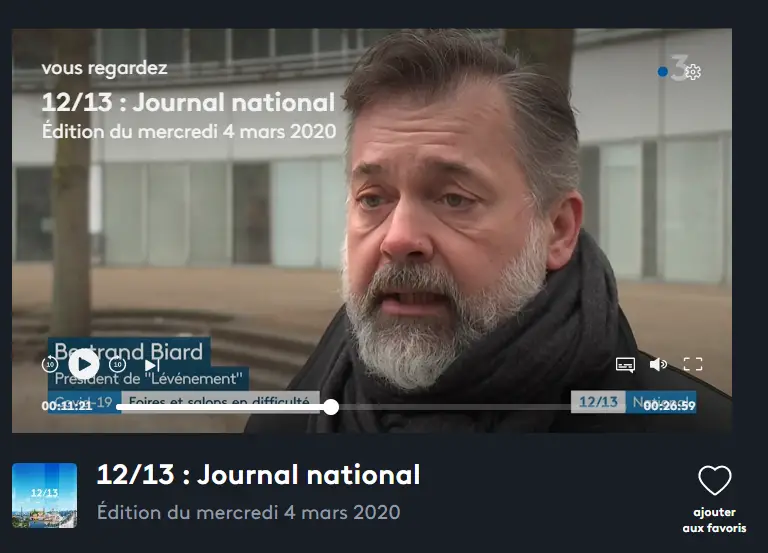This screenshot has width=768, height=553.
Task: Jump to the next video
Action: [152, 365]
